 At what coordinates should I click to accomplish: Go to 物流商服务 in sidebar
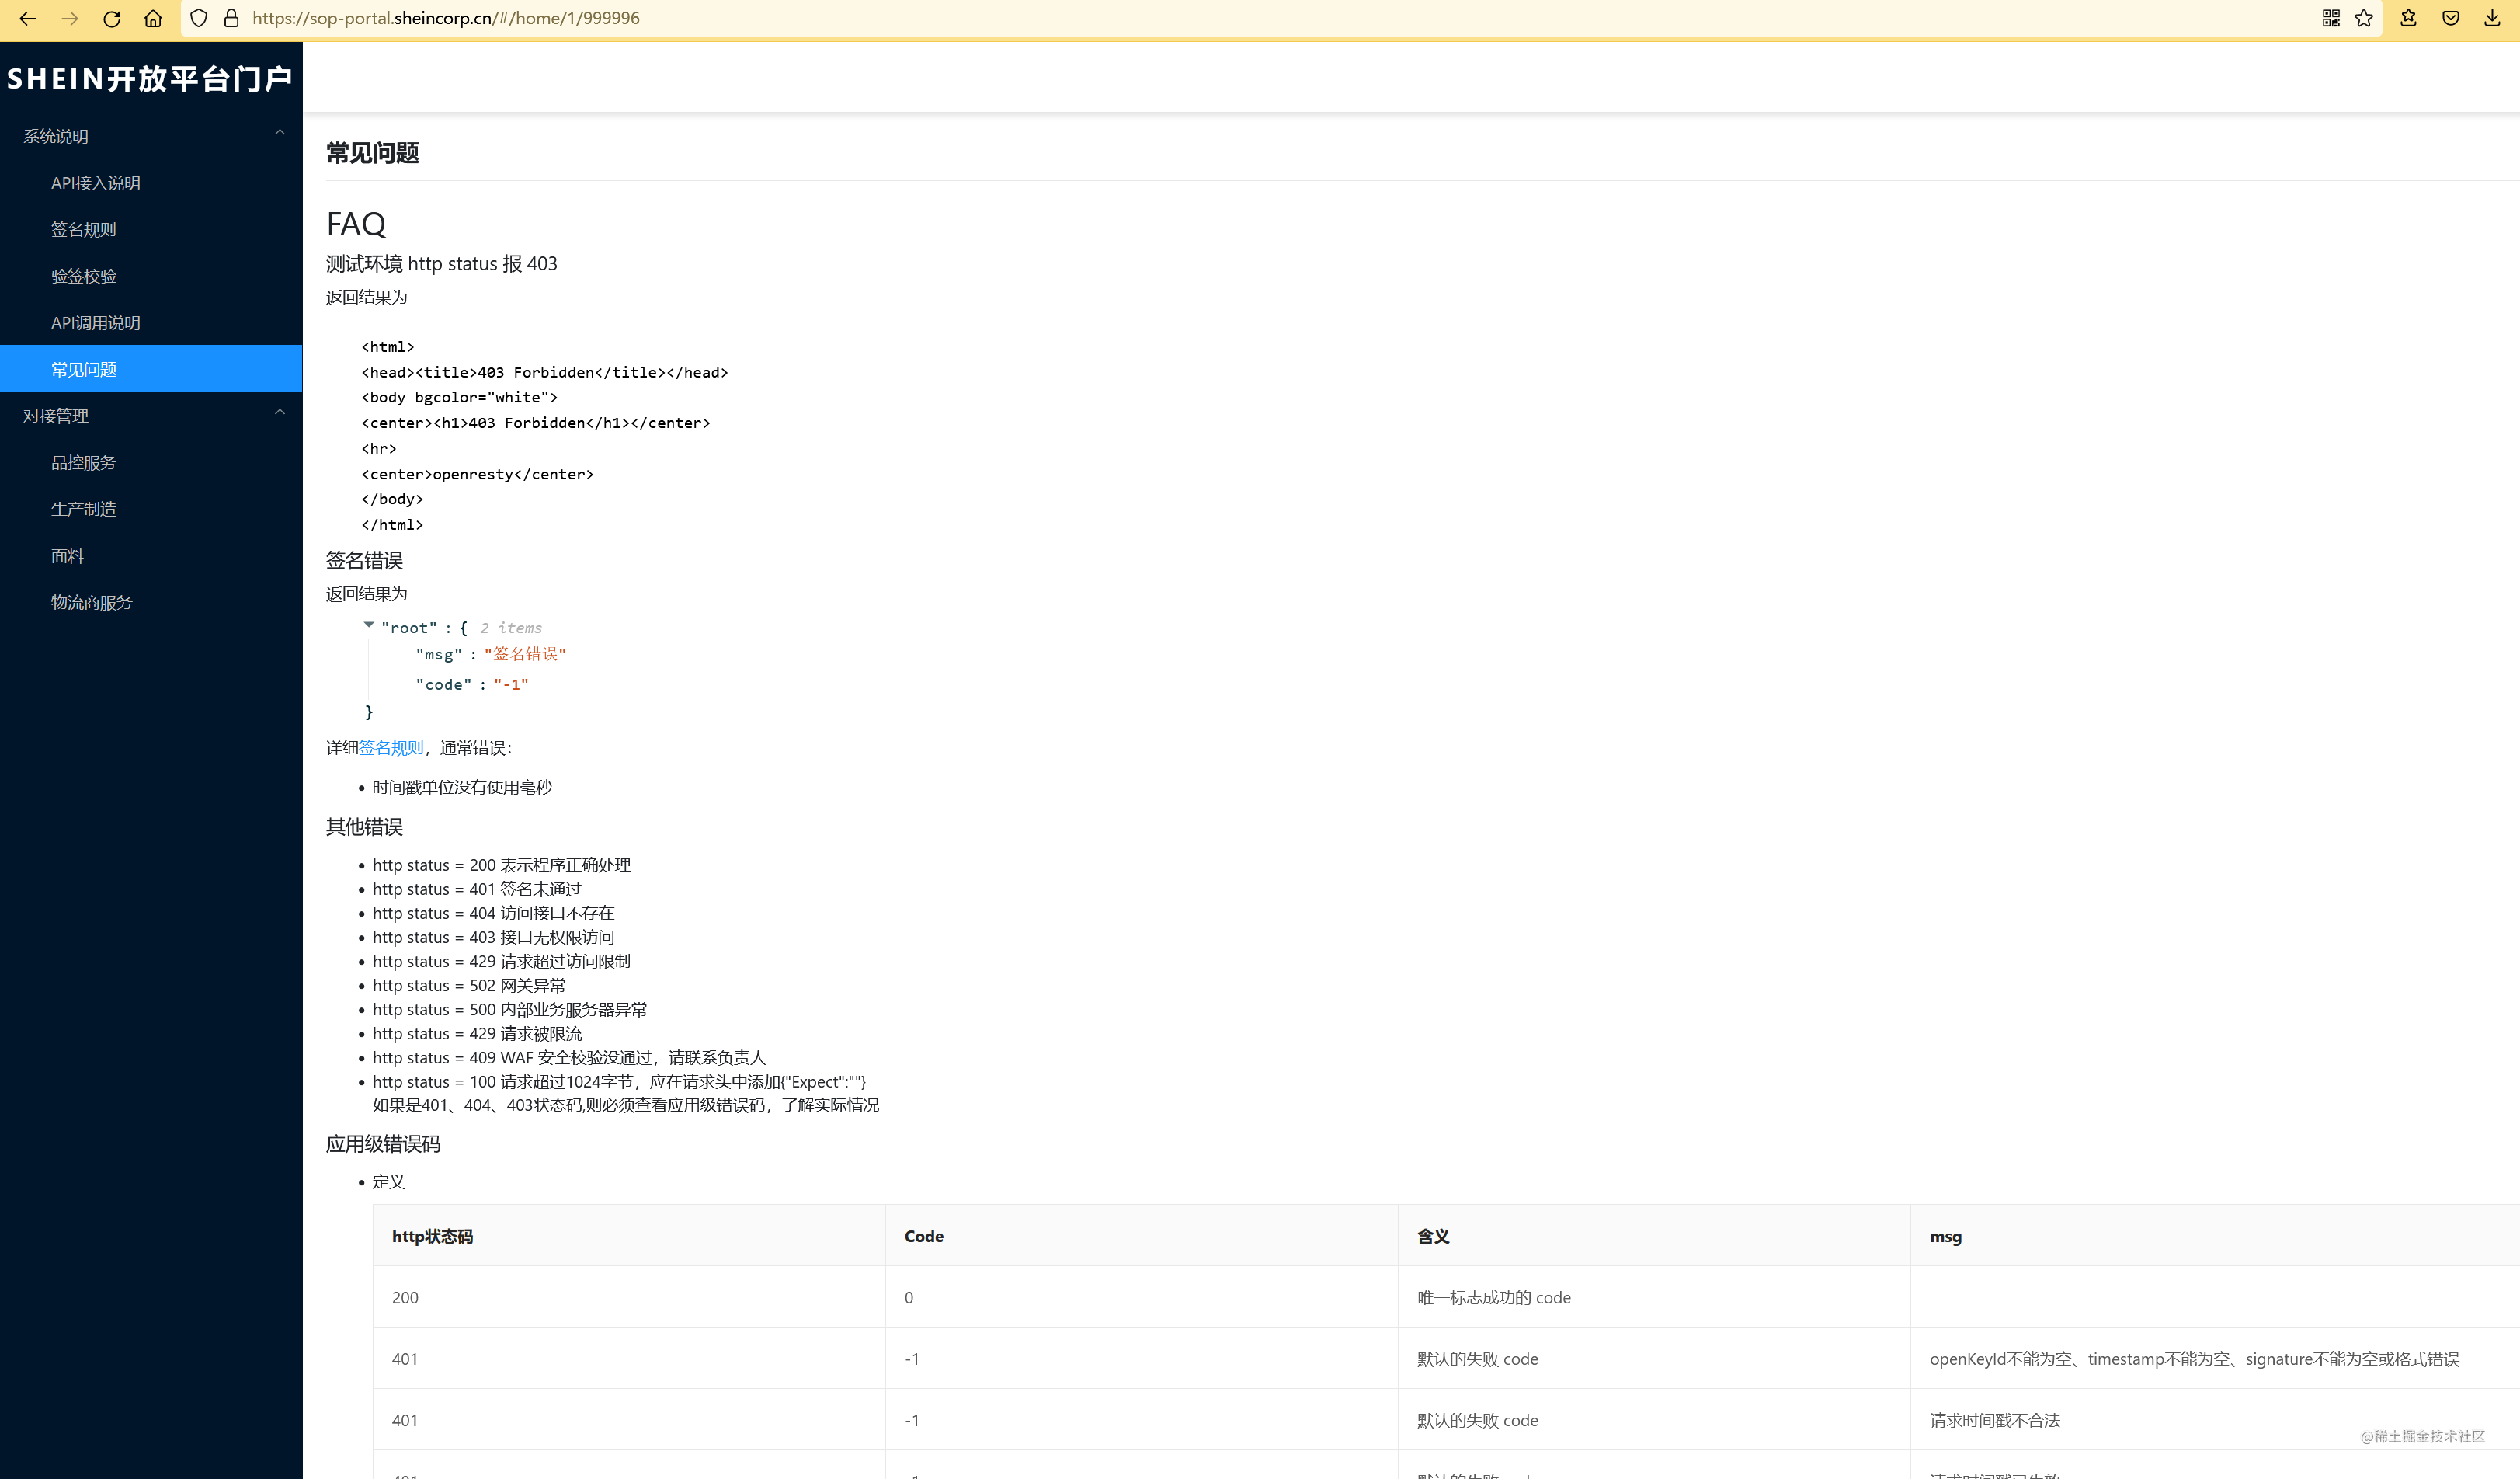[92, 603]
